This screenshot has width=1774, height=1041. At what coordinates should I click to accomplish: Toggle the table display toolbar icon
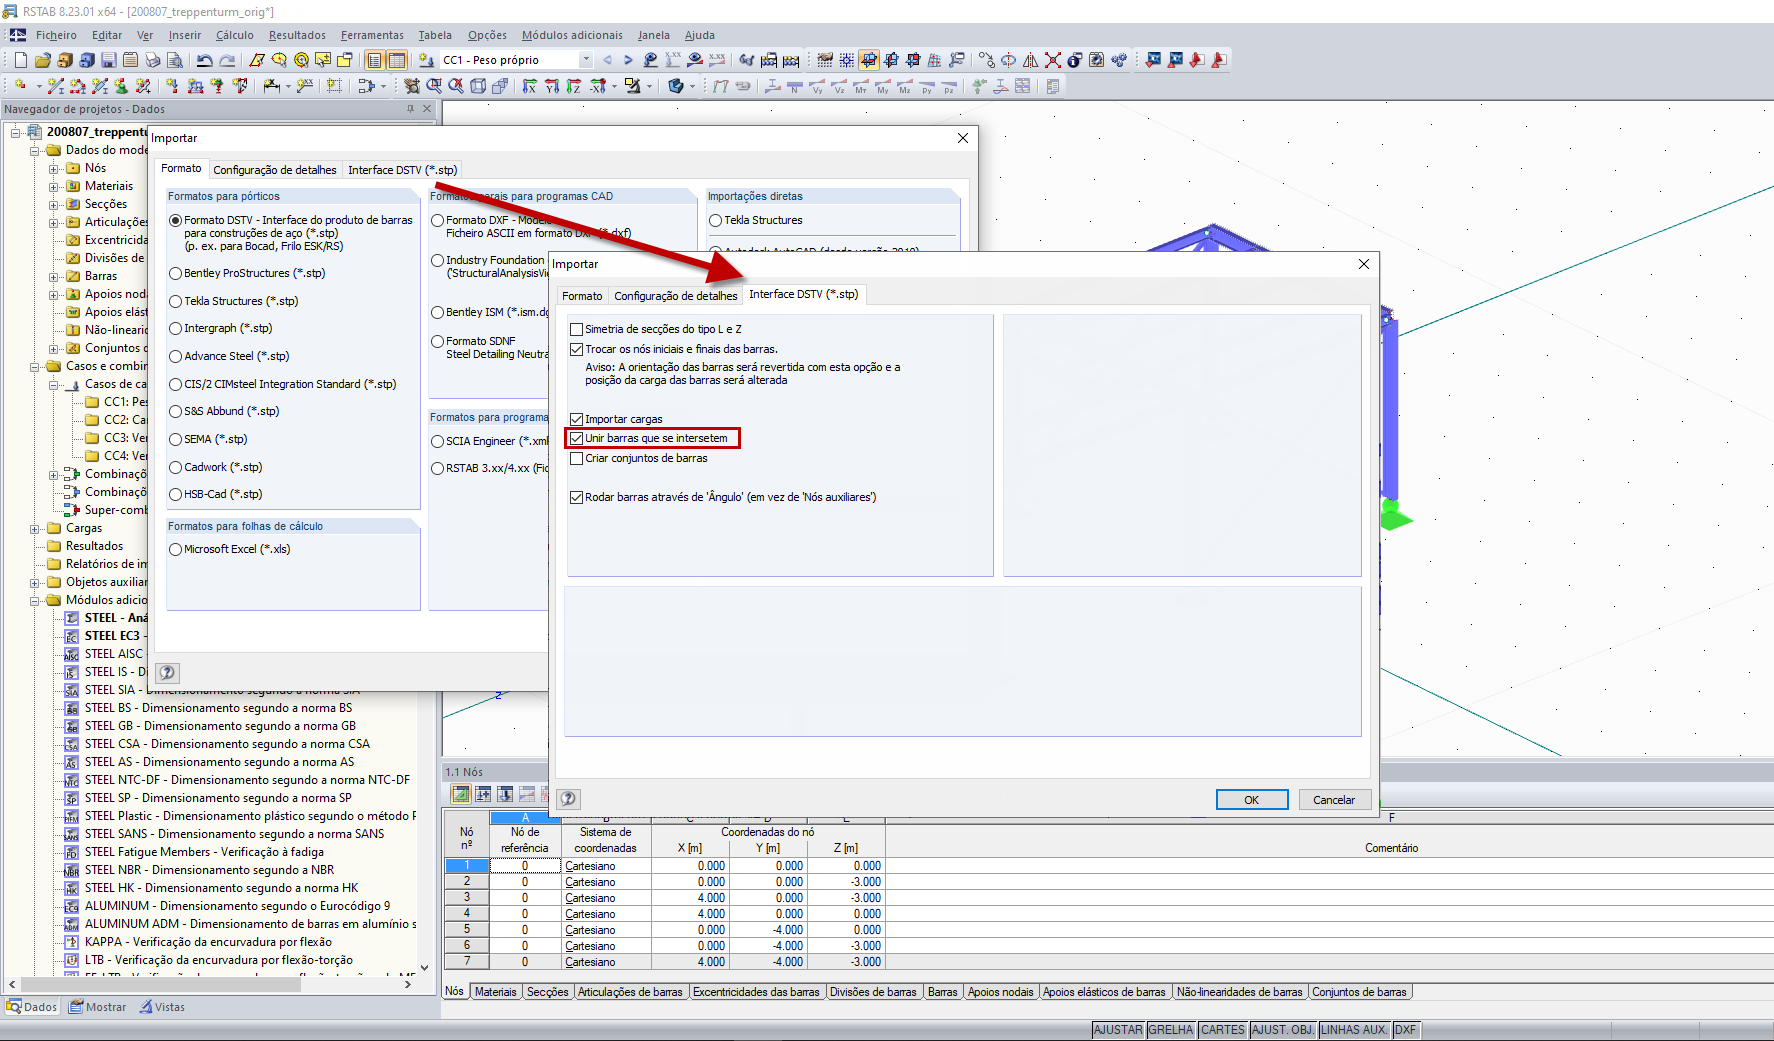tap(397, 60)
